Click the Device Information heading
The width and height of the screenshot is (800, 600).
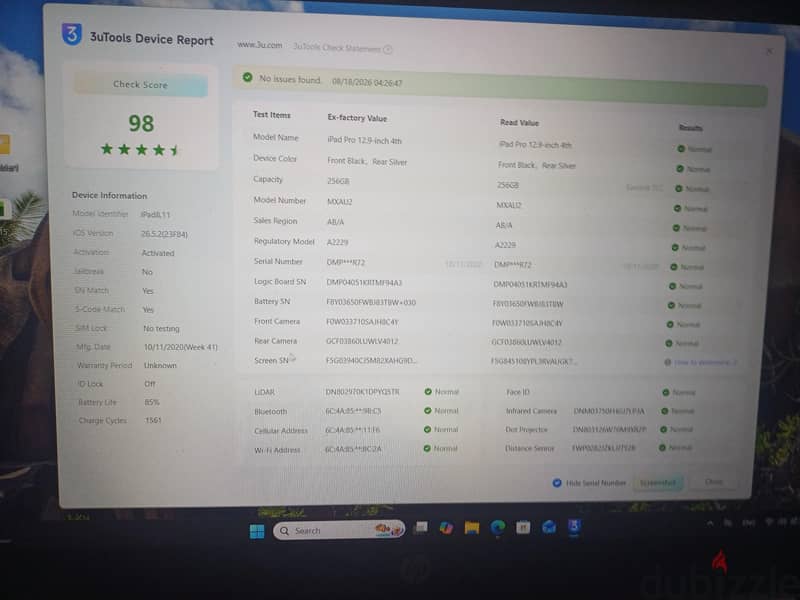[109, 195]
